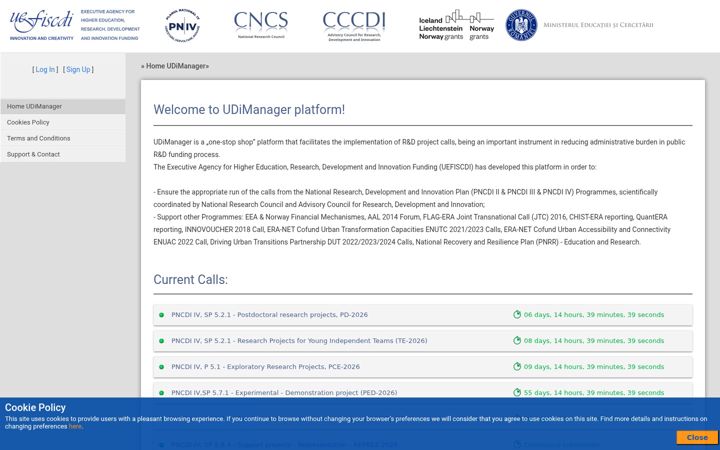The width and height of the screenshot is (720, 450).
Task: Click the CNCS National Research Council logo
Action: click(x=261, y=25)
